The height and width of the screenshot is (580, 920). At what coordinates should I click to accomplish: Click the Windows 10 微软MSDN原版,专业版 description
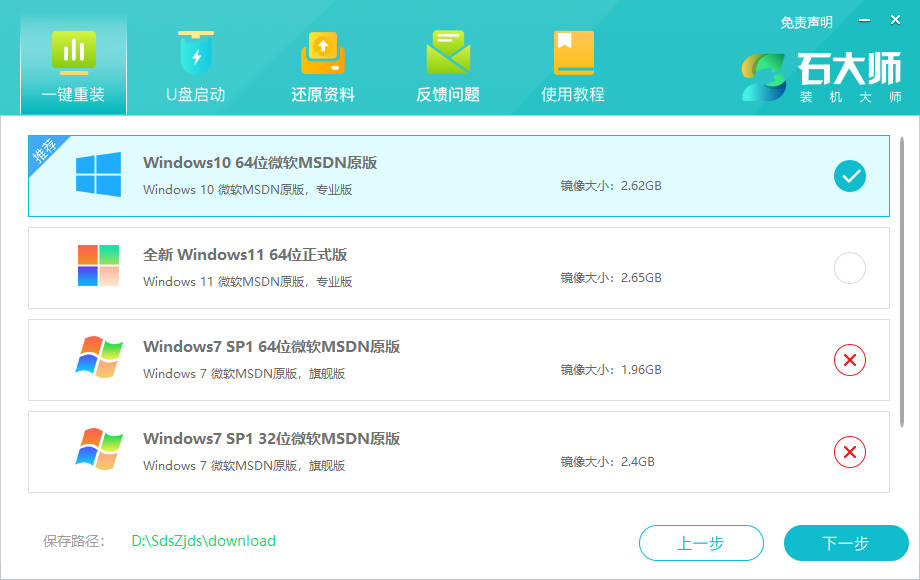(248, 190)
